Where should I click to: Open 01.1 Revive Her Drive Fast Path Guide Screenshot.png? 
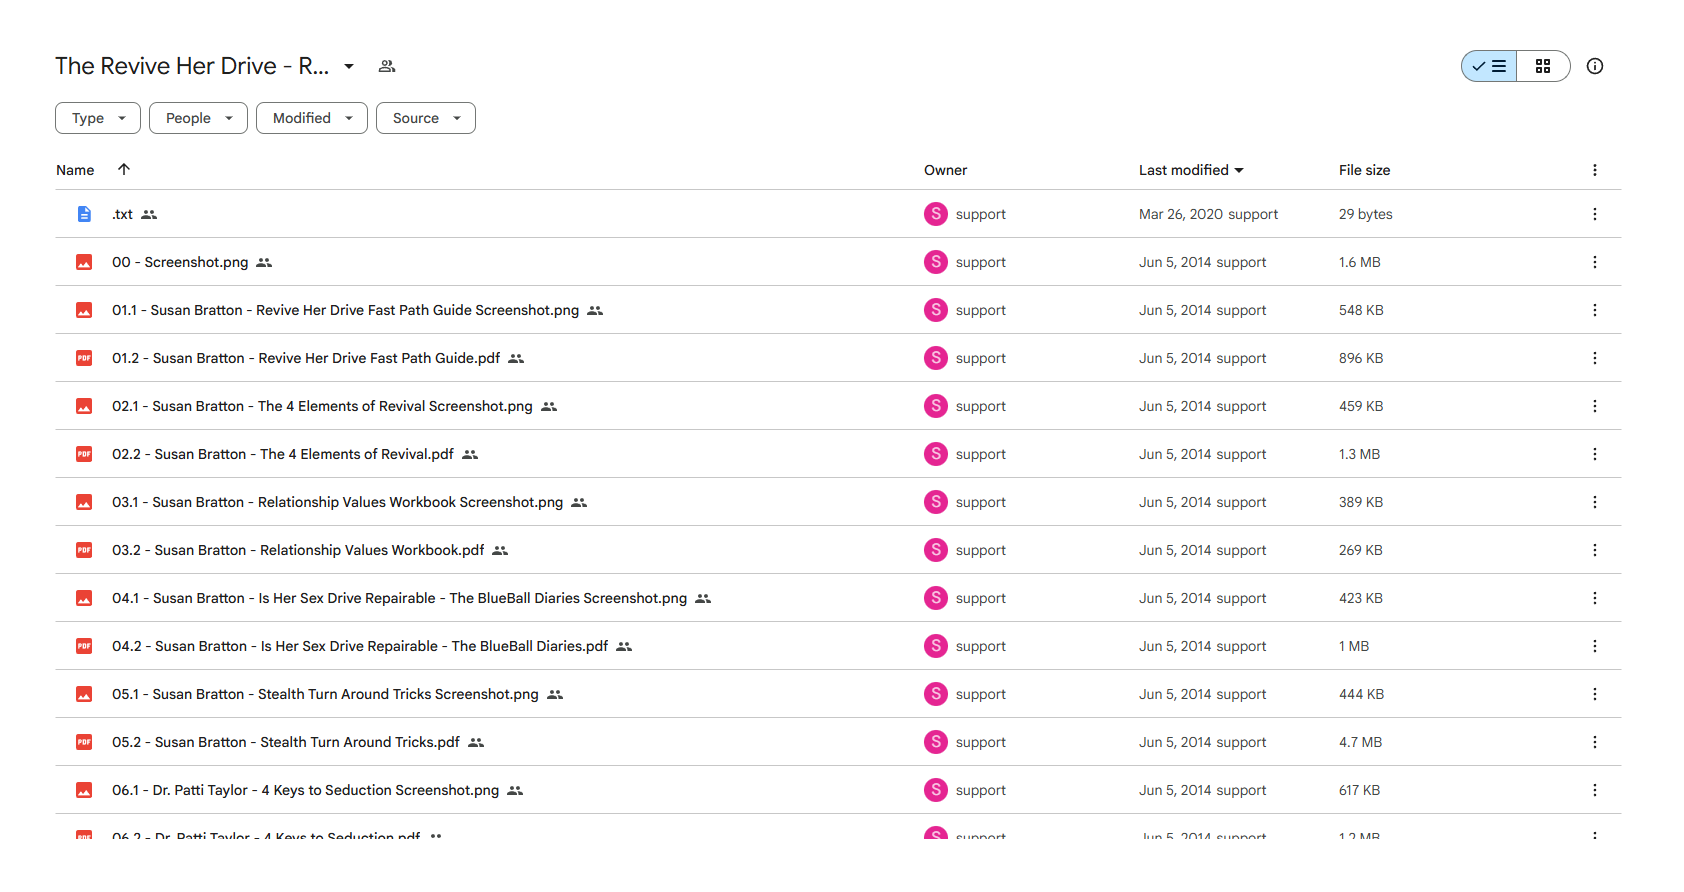tap(345, 310)
